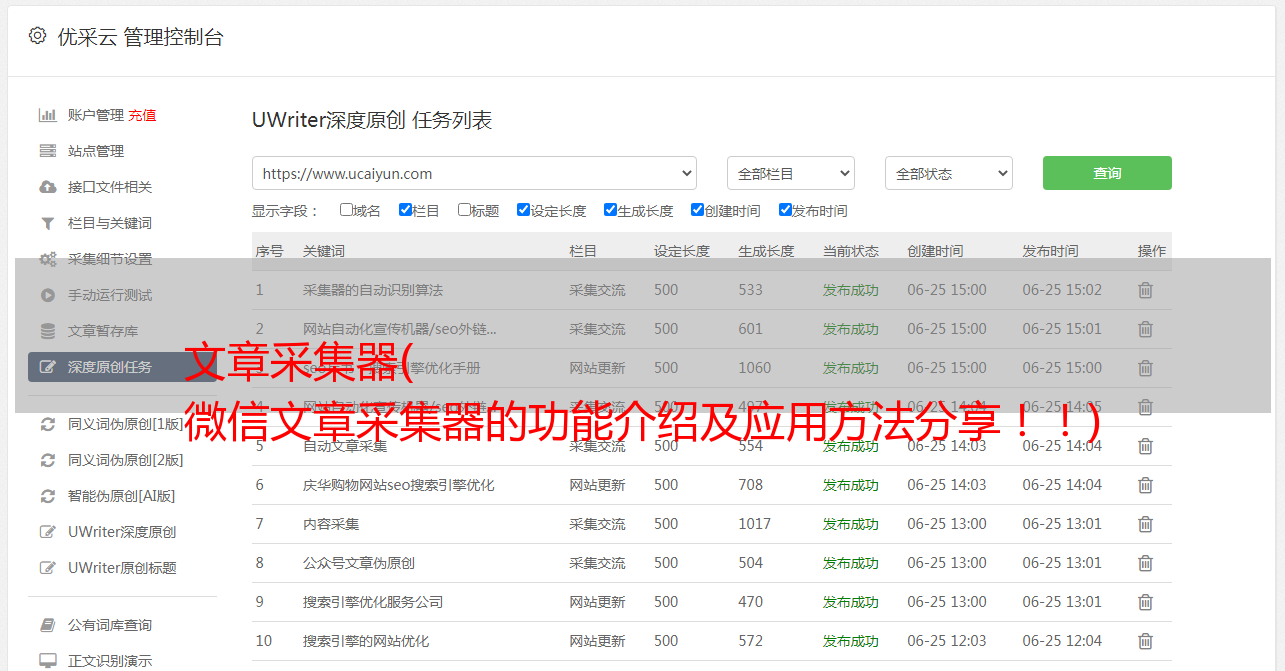Click the server icon next to 站点管理

[x=47, y=151]
